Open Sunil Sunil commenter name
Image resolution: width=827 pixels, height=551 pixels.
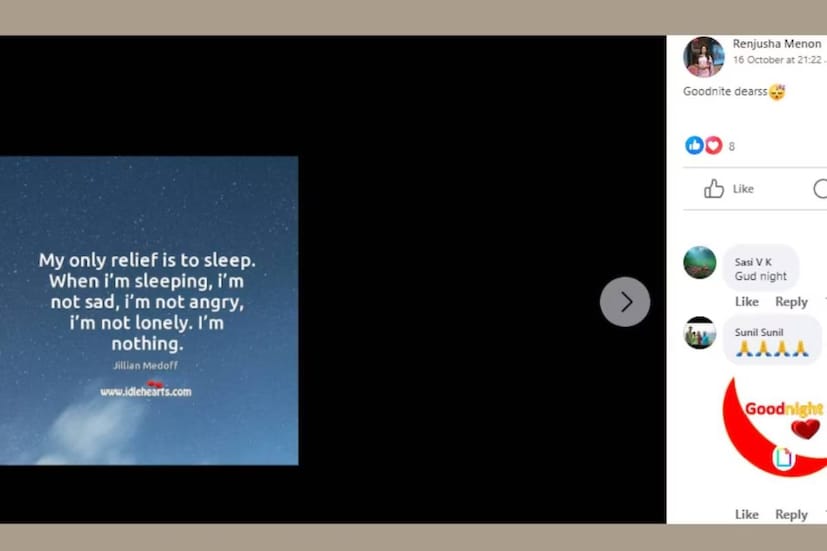758,332
